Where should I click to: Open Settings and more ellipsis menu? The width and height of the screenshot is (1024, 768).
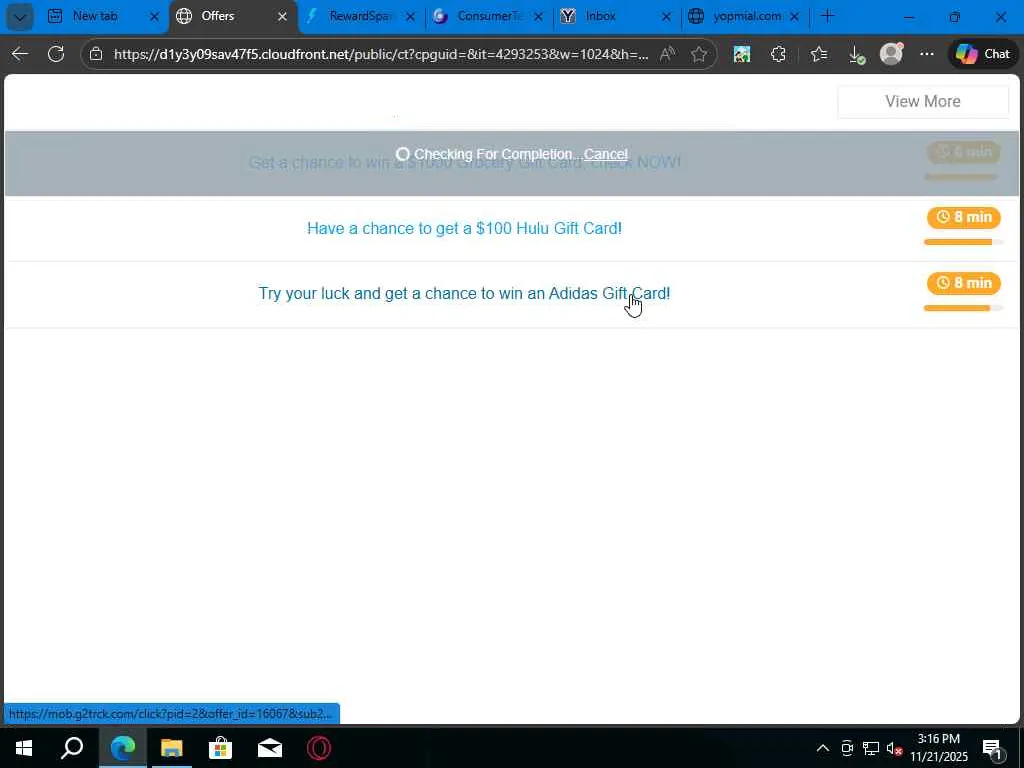927,54
